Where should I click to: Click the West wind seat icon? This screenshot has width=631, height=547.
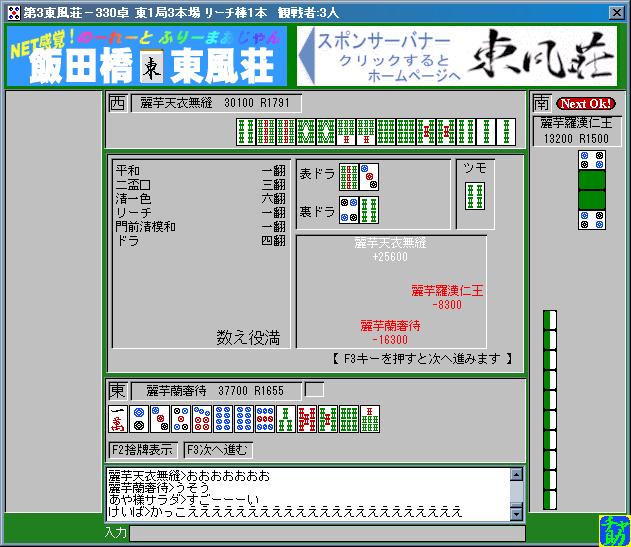pyautogui.click(x=117, y=103)
